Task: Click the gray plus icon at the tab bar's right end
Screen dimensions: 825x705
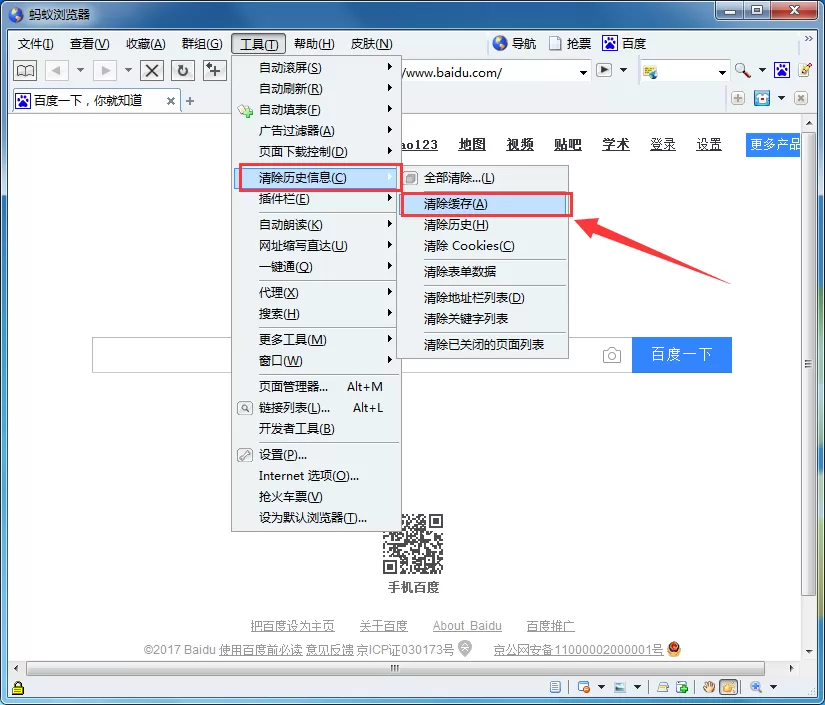Action: coord(738,98)
